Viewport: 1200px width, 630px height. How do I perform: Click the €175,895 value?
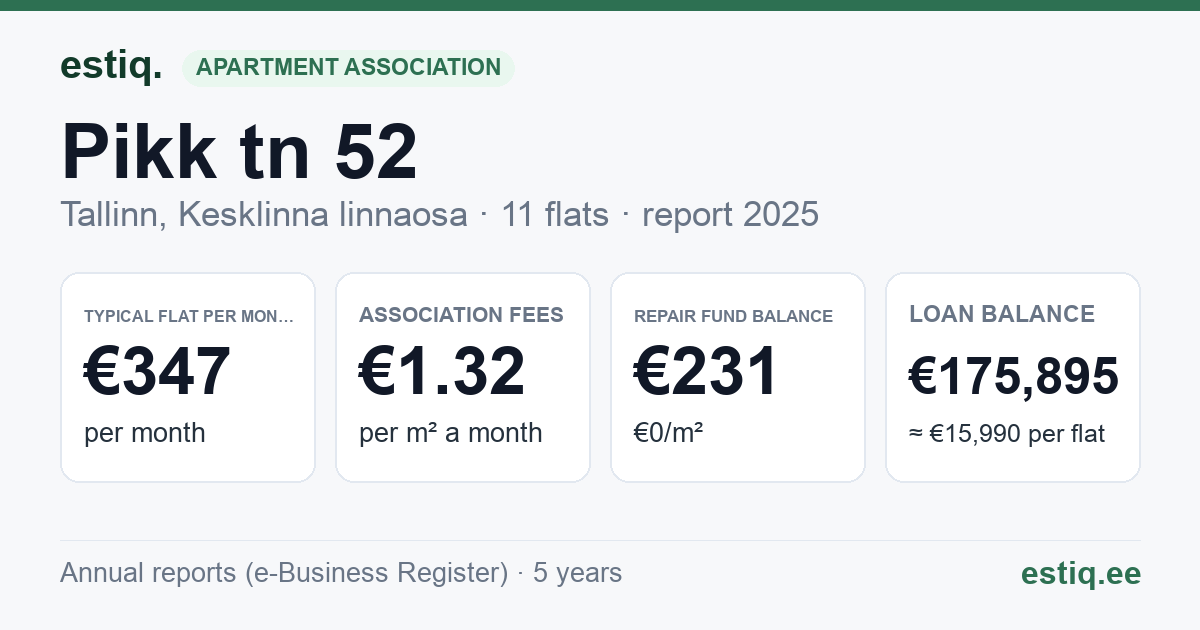[1014, 376]
